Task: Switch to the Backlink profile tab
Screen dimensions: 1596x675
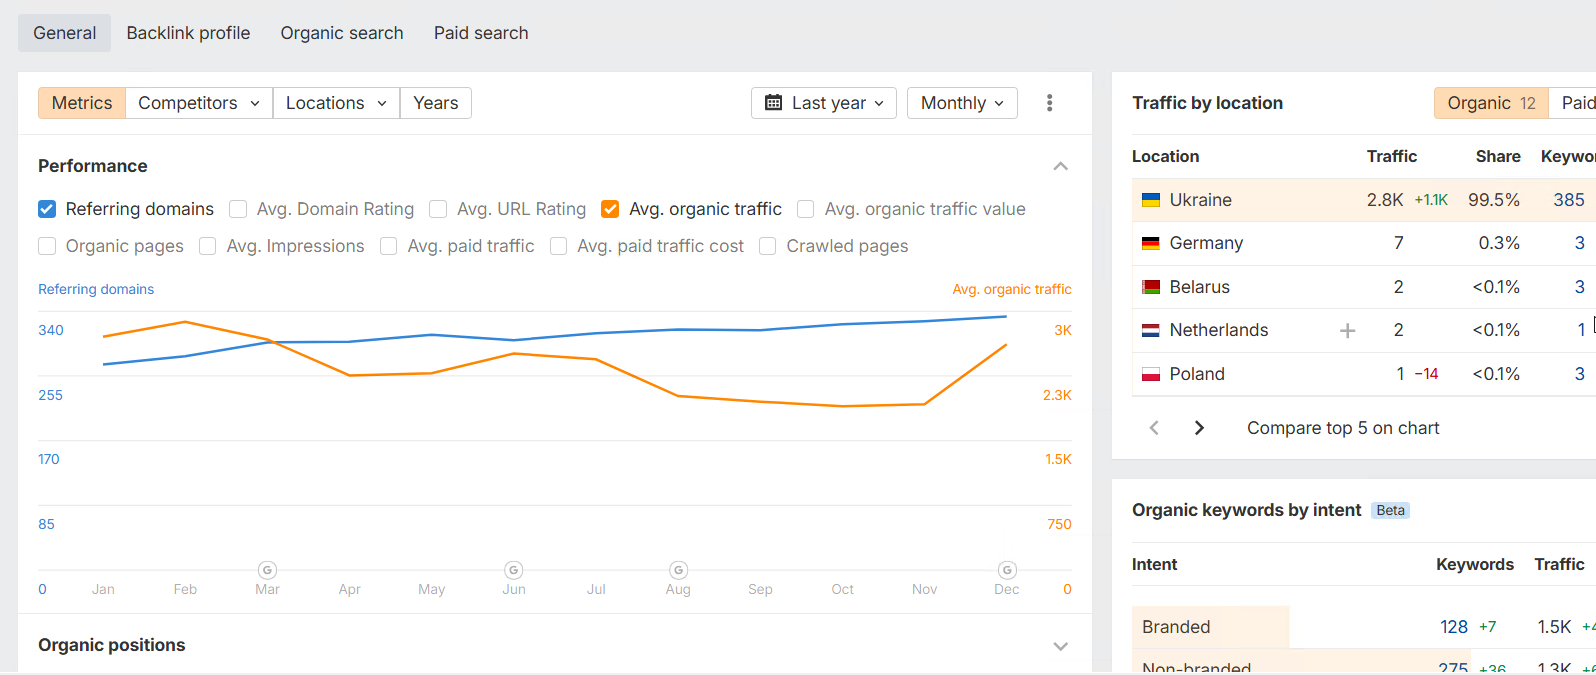Action: coord(188,33)
